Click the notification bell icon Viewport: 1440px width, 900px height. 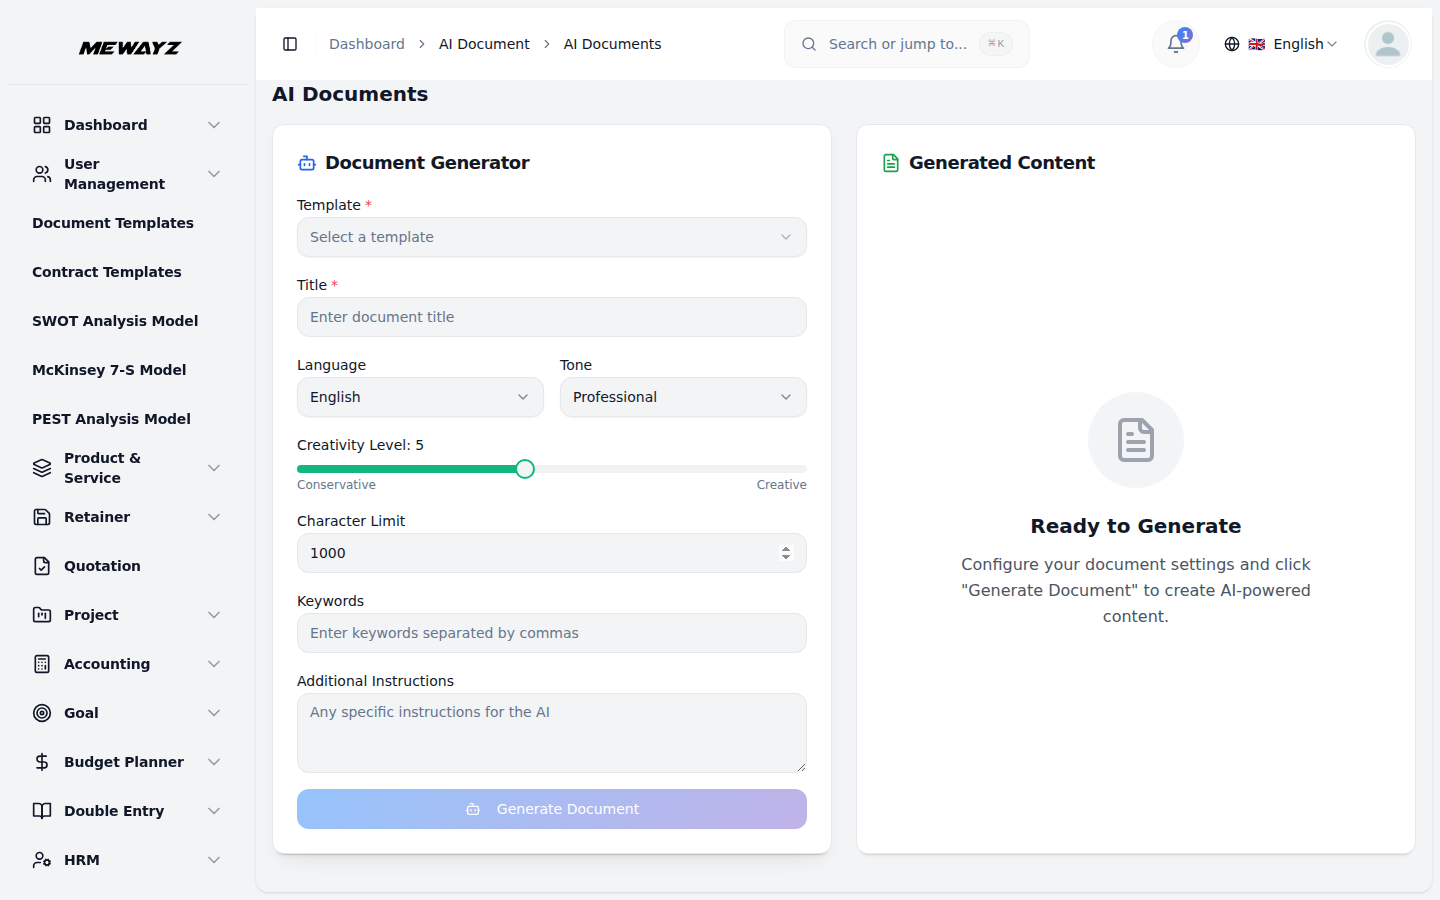(1175, 44)
